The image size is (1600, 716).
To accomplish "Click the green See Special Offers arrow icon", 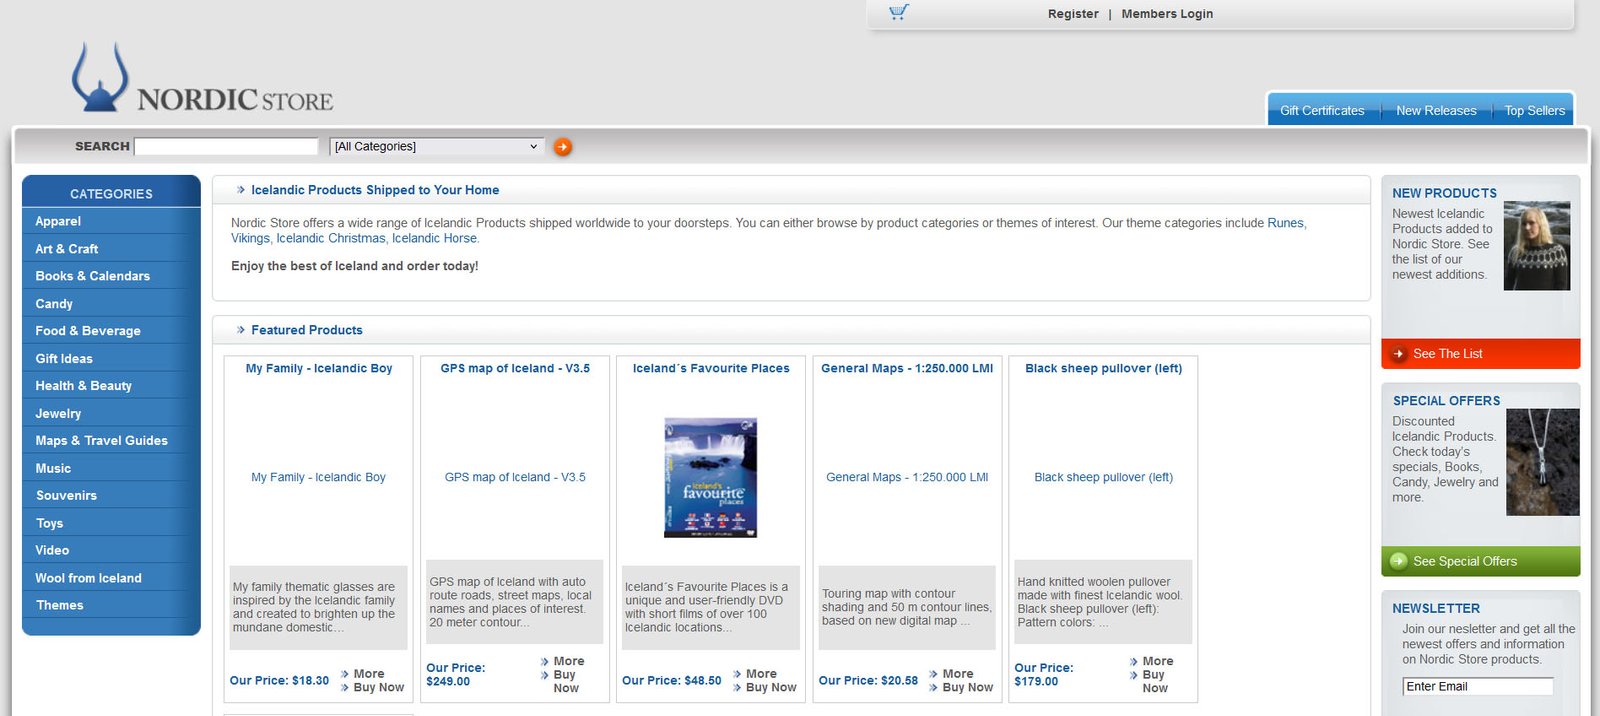I will coord(1399,561).
